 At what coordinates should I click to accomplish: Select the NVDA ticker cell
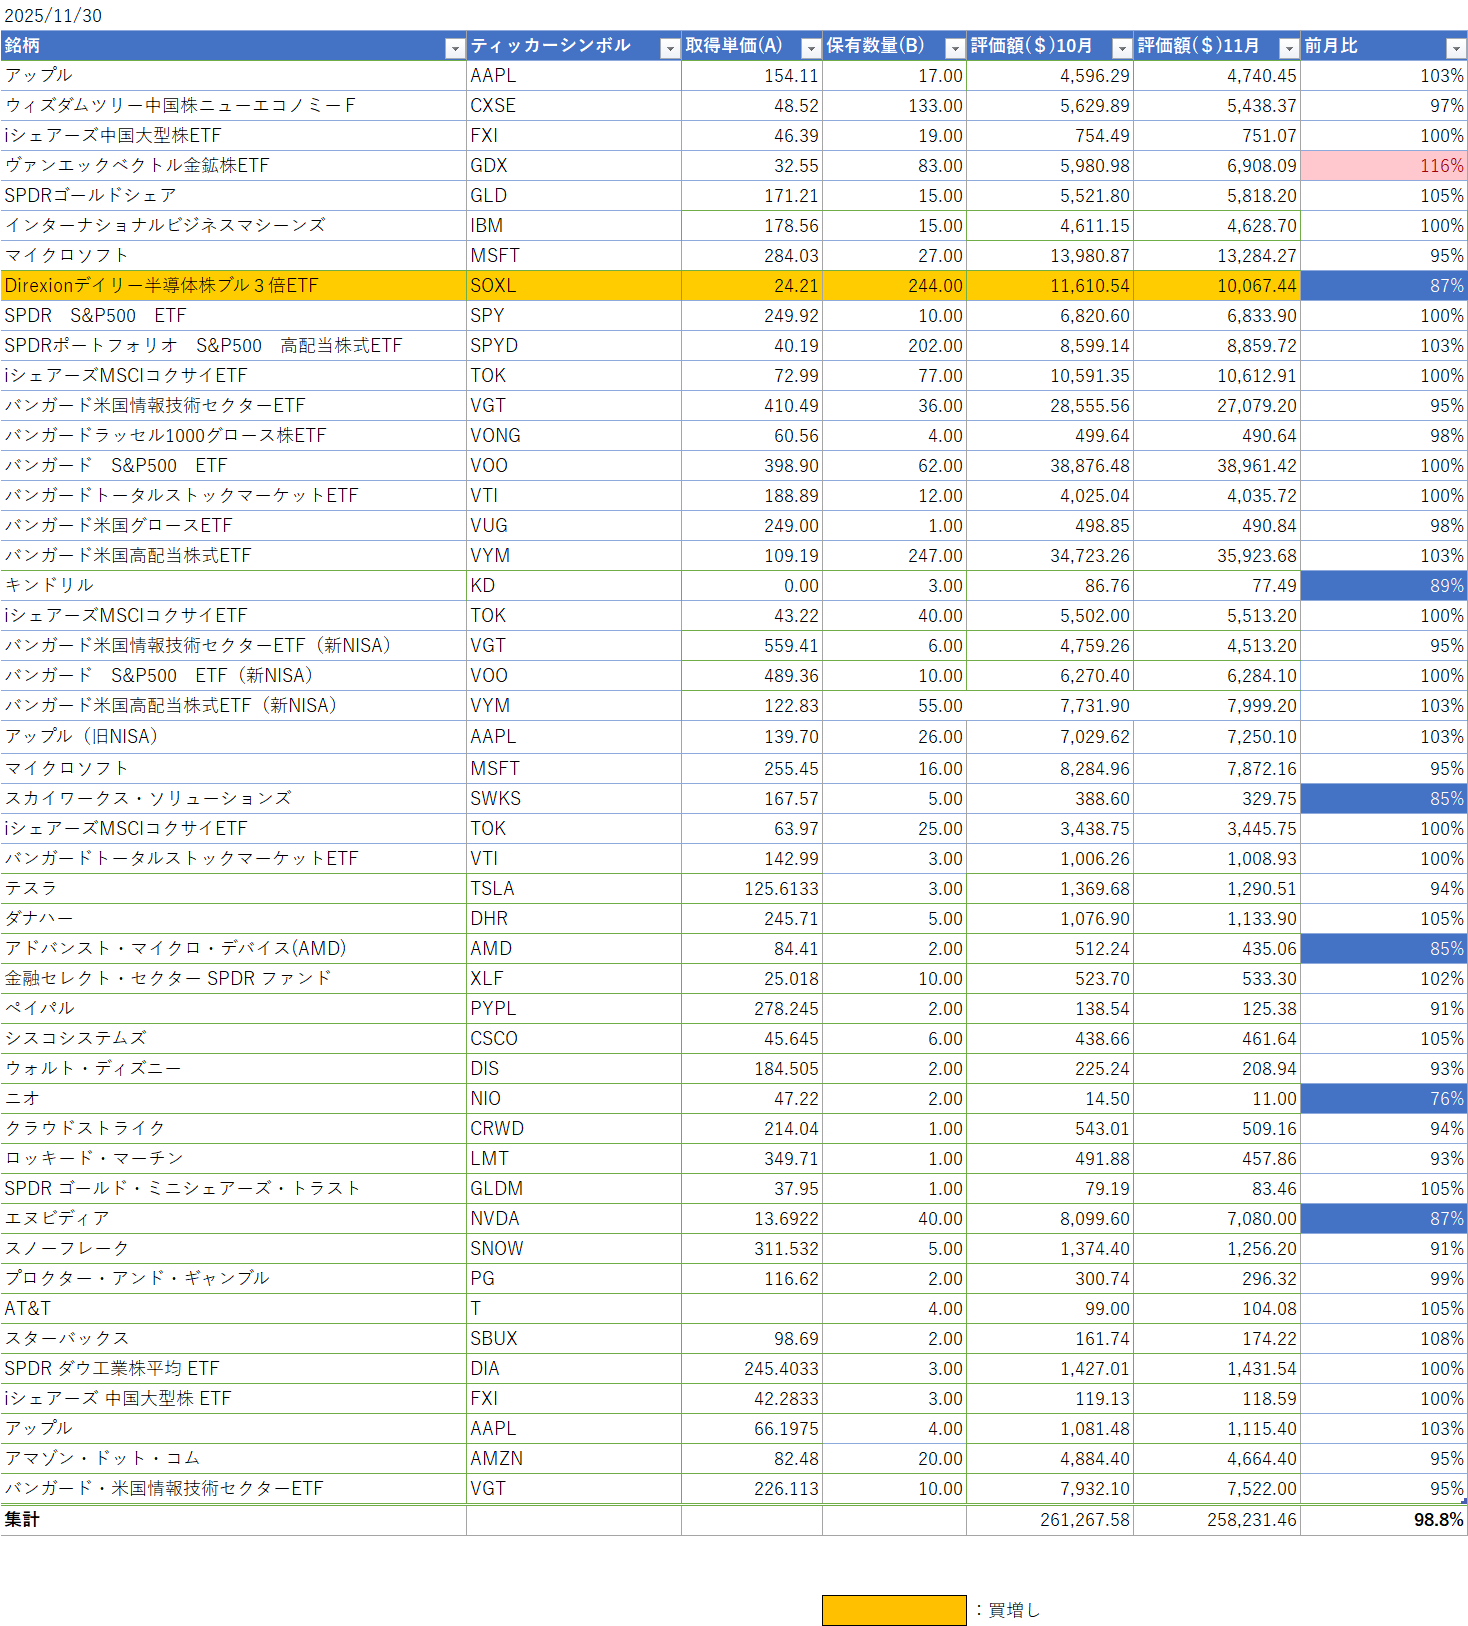573,1218
